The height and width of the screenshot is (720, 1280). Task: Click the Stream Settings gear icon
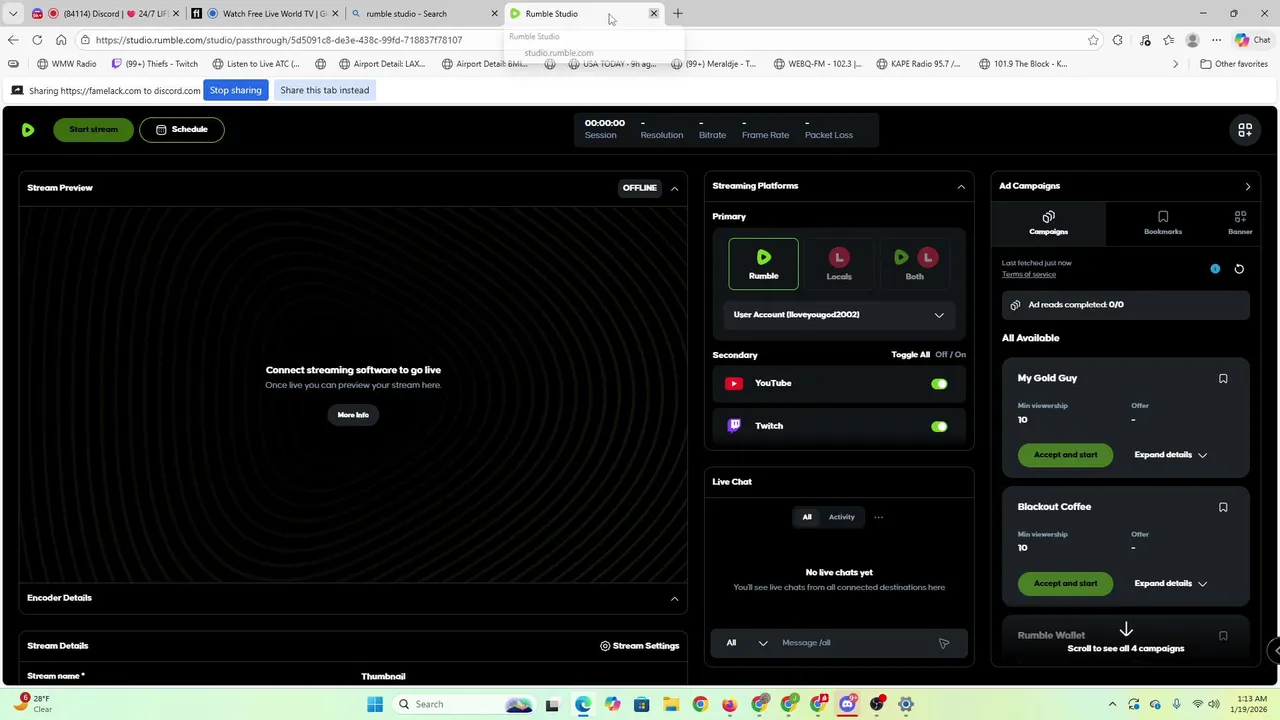(x=605, y=646)
